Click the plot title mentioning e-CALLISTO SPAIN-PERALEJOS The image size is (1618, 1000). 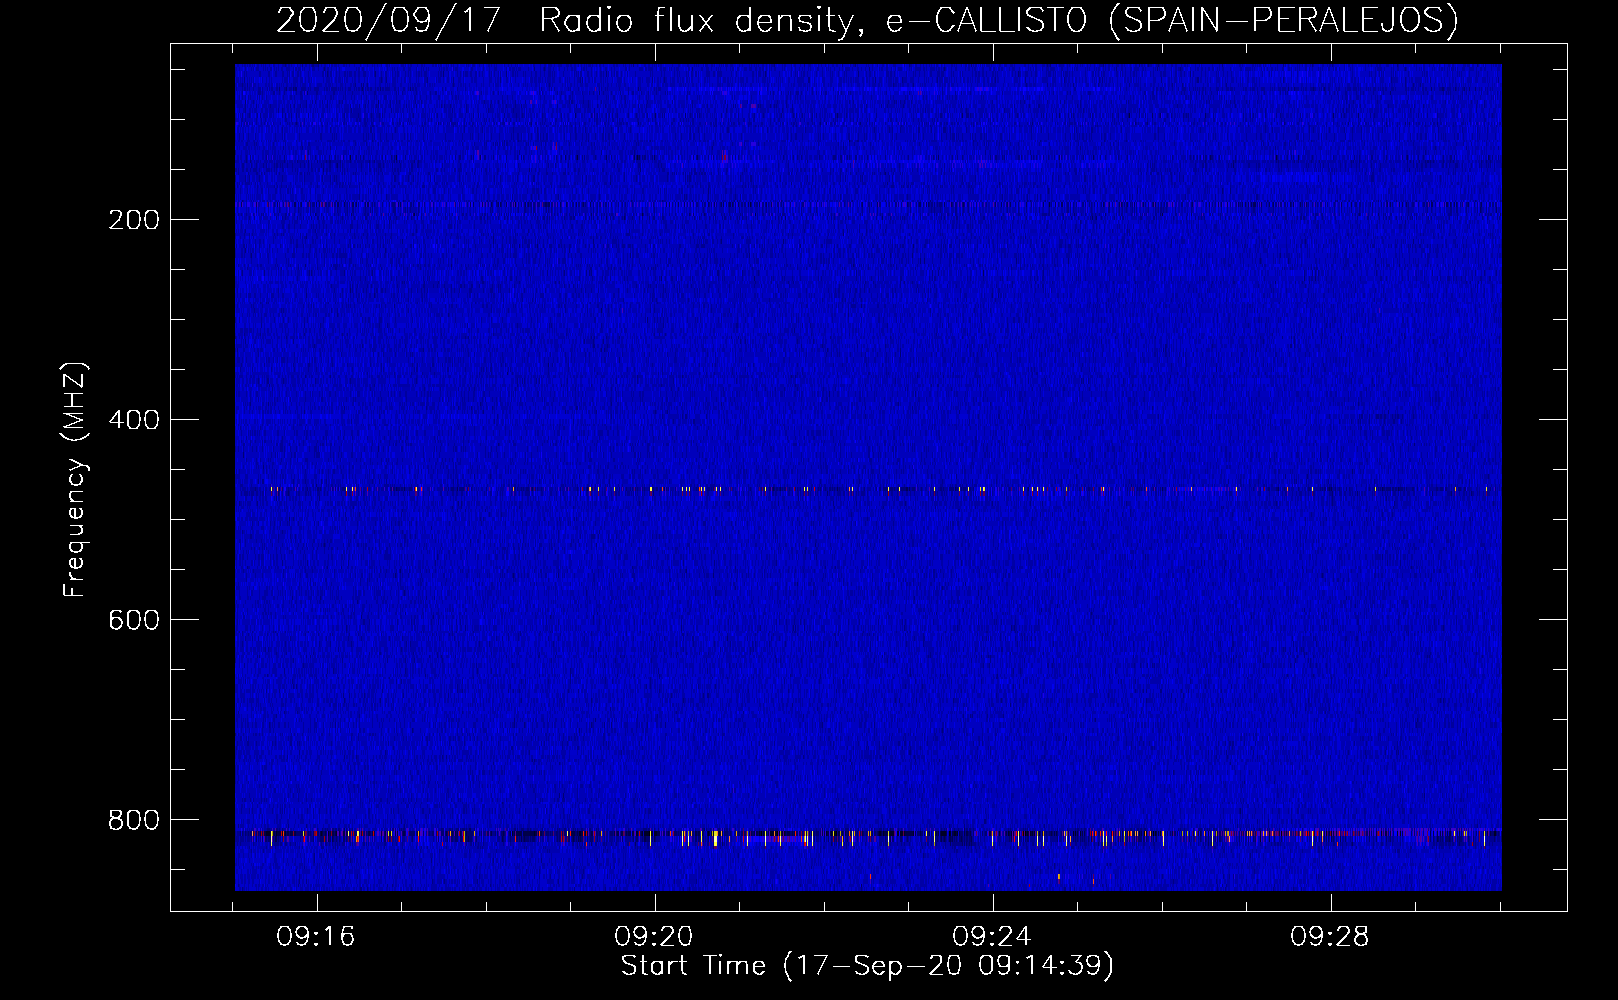coord(867,20)
